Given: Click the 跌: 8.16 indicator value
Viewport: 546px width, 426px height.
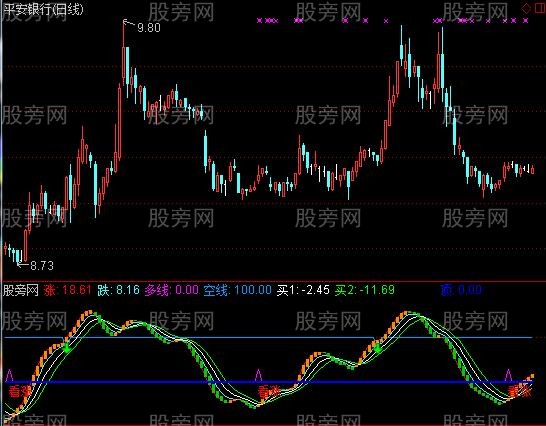Looking at the screenshot, I should point(118,290).
